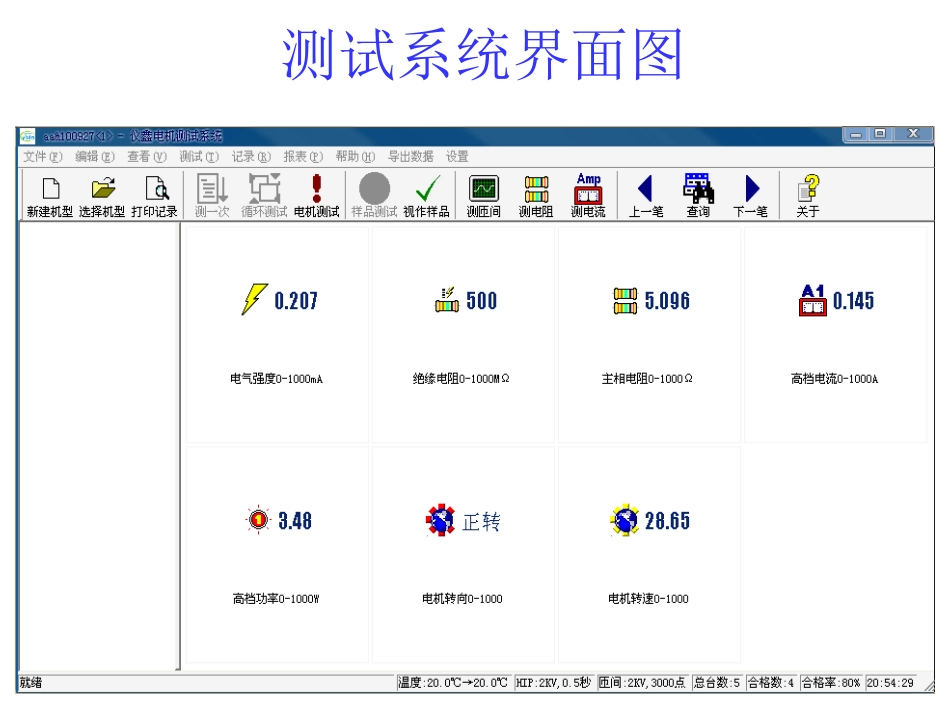The width and height of the screenshot is (950, 713).
Task: Click the application icon in title bar
Action: coord(27,136)
